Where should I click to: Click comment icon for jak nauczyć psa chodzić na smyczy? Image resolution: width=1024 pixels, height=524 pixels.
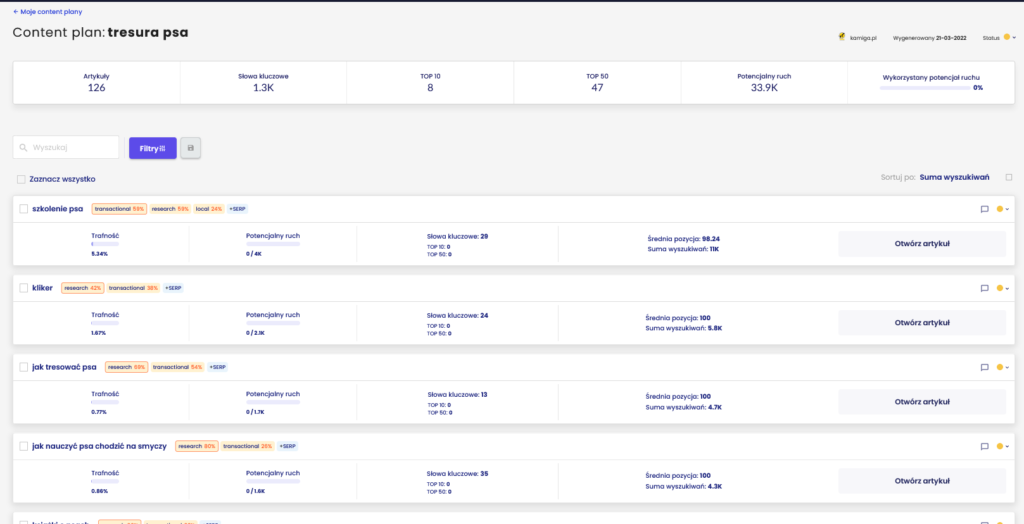[984, 446]
